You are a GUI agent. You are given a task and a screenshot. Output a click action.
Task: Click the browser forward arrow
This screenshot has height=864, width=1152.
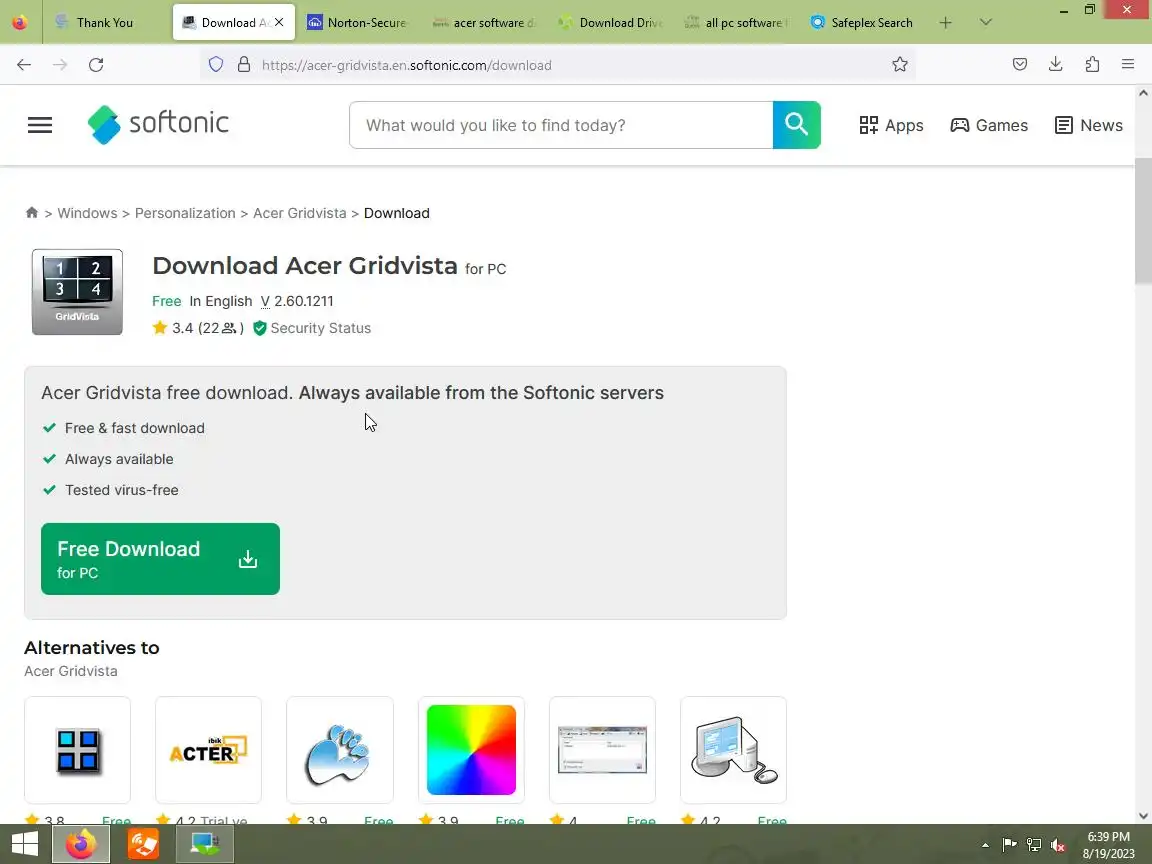(x=60, y=65)
